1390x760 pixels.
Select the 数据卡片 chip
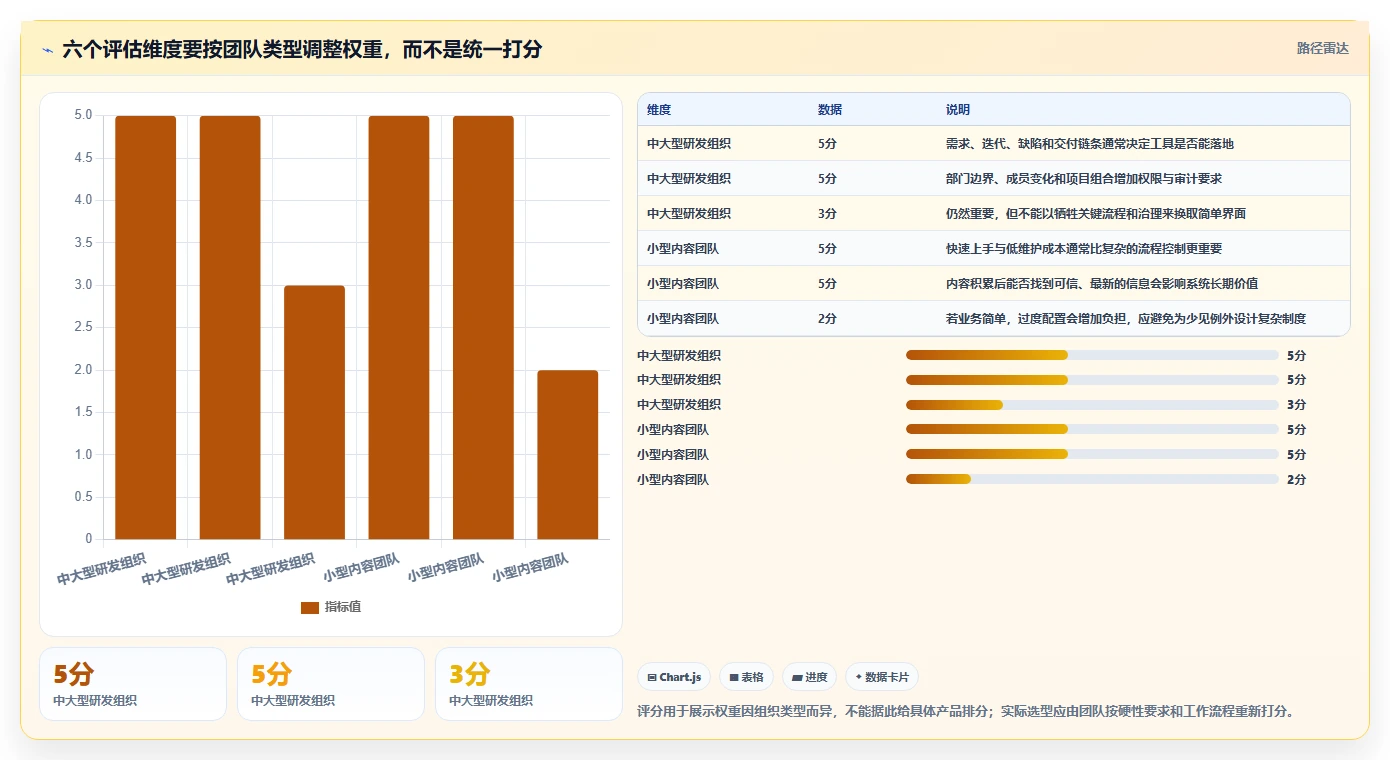(x=881, y=677)
